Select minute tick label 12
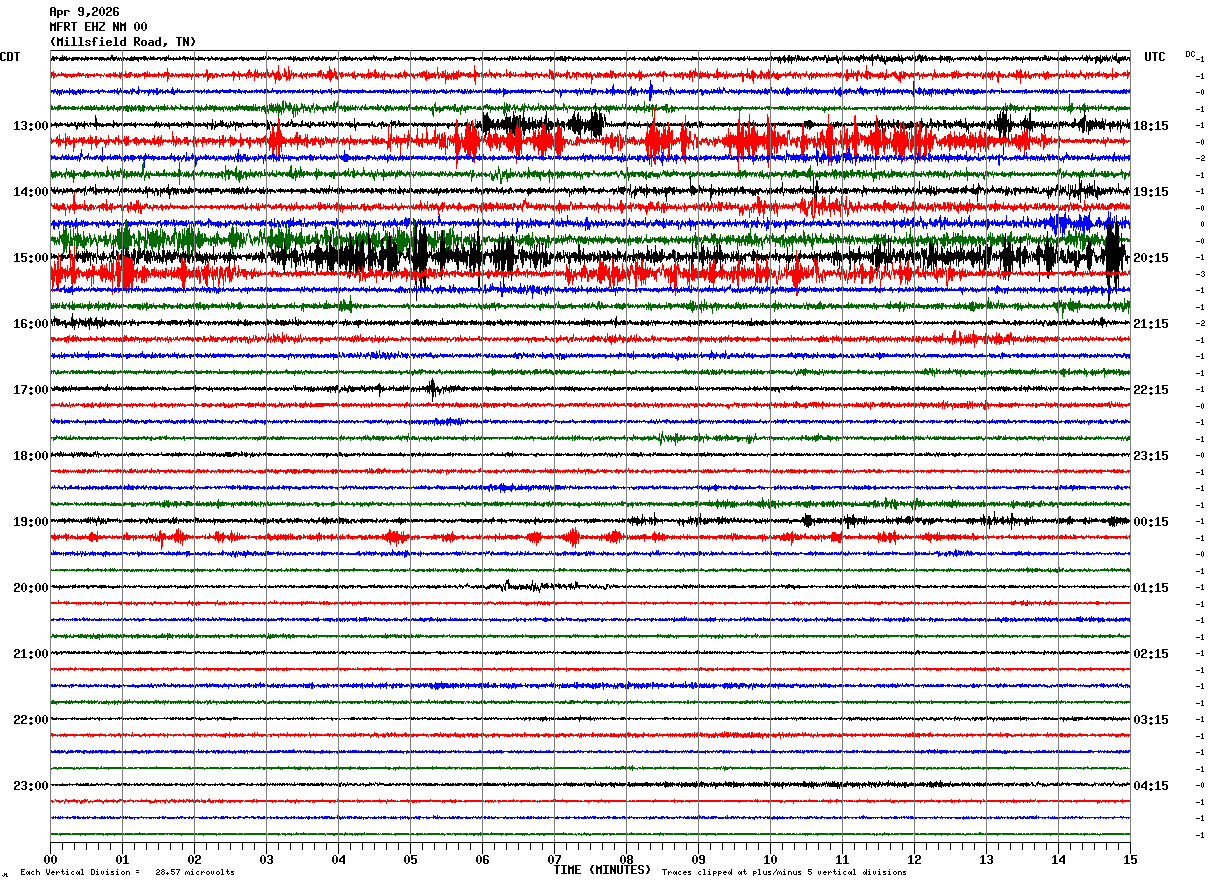This screenshot has width=1210, height=886. [914, 859]
